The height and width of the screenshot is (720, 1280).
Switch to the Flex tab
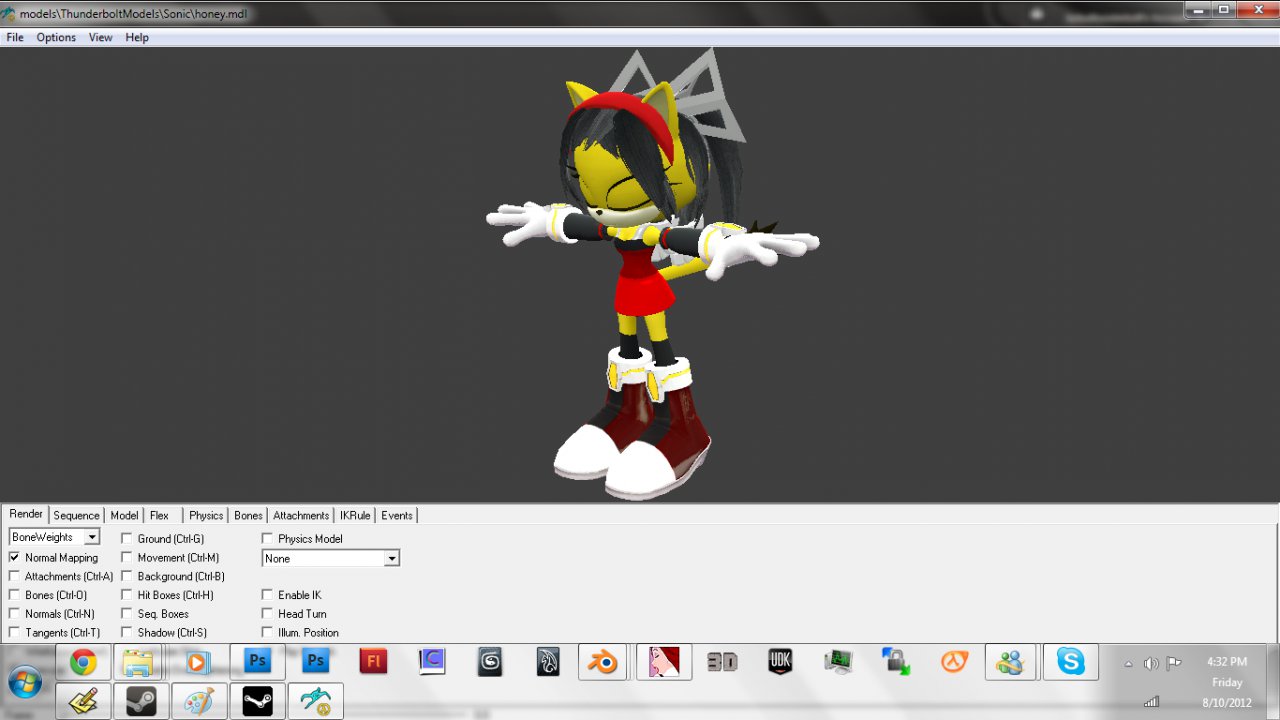(160, 515)
